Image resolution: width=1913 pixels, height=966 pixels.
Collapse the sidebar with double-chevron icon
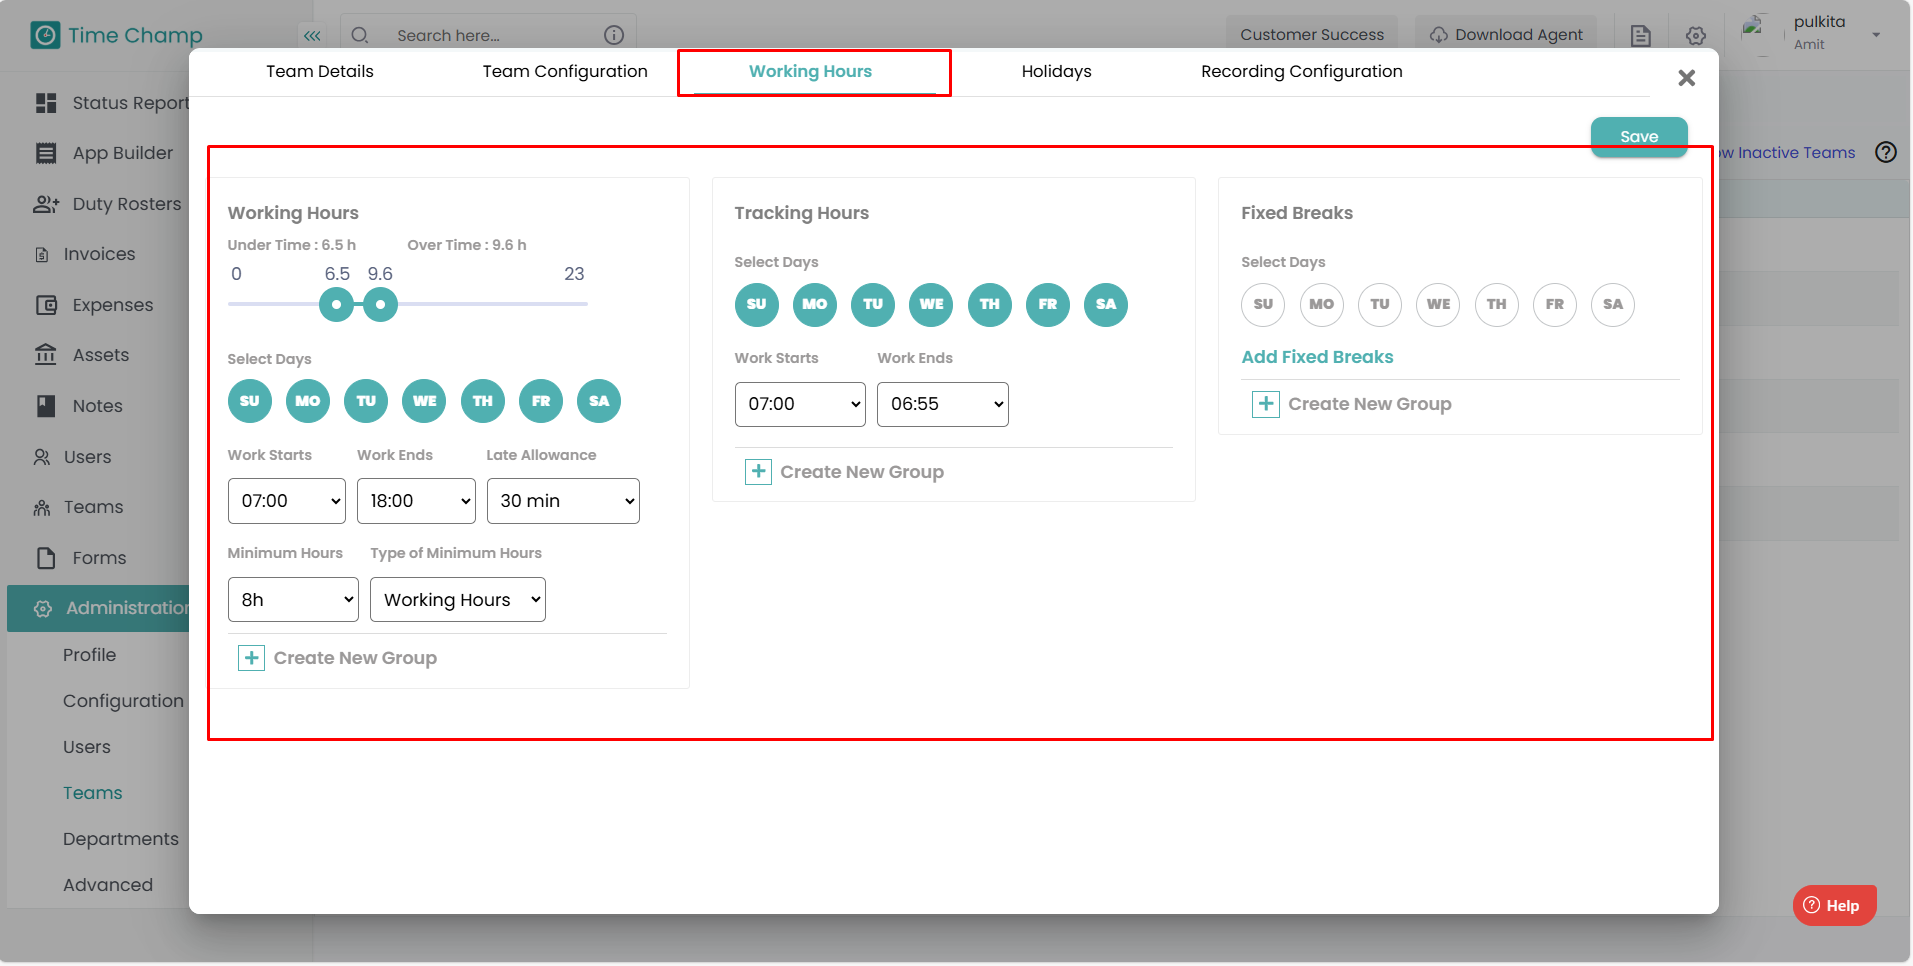pos(312,36)
